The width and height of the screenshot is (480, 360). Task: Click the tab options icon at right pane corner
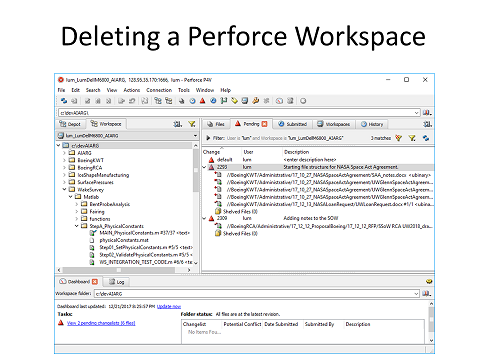click(x=427, y=124)
